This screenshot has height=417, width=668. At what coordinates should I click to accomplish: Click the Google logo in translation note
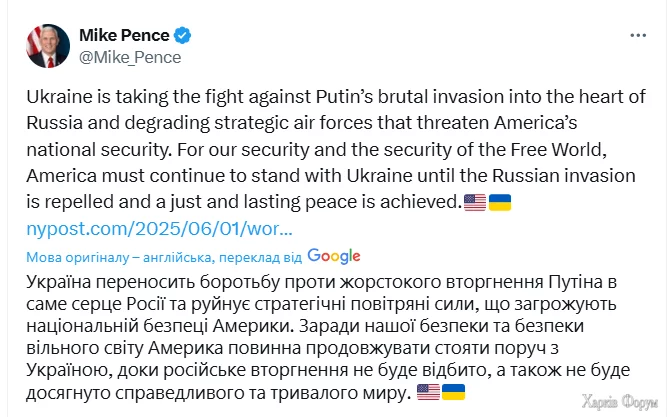(334, 255)
